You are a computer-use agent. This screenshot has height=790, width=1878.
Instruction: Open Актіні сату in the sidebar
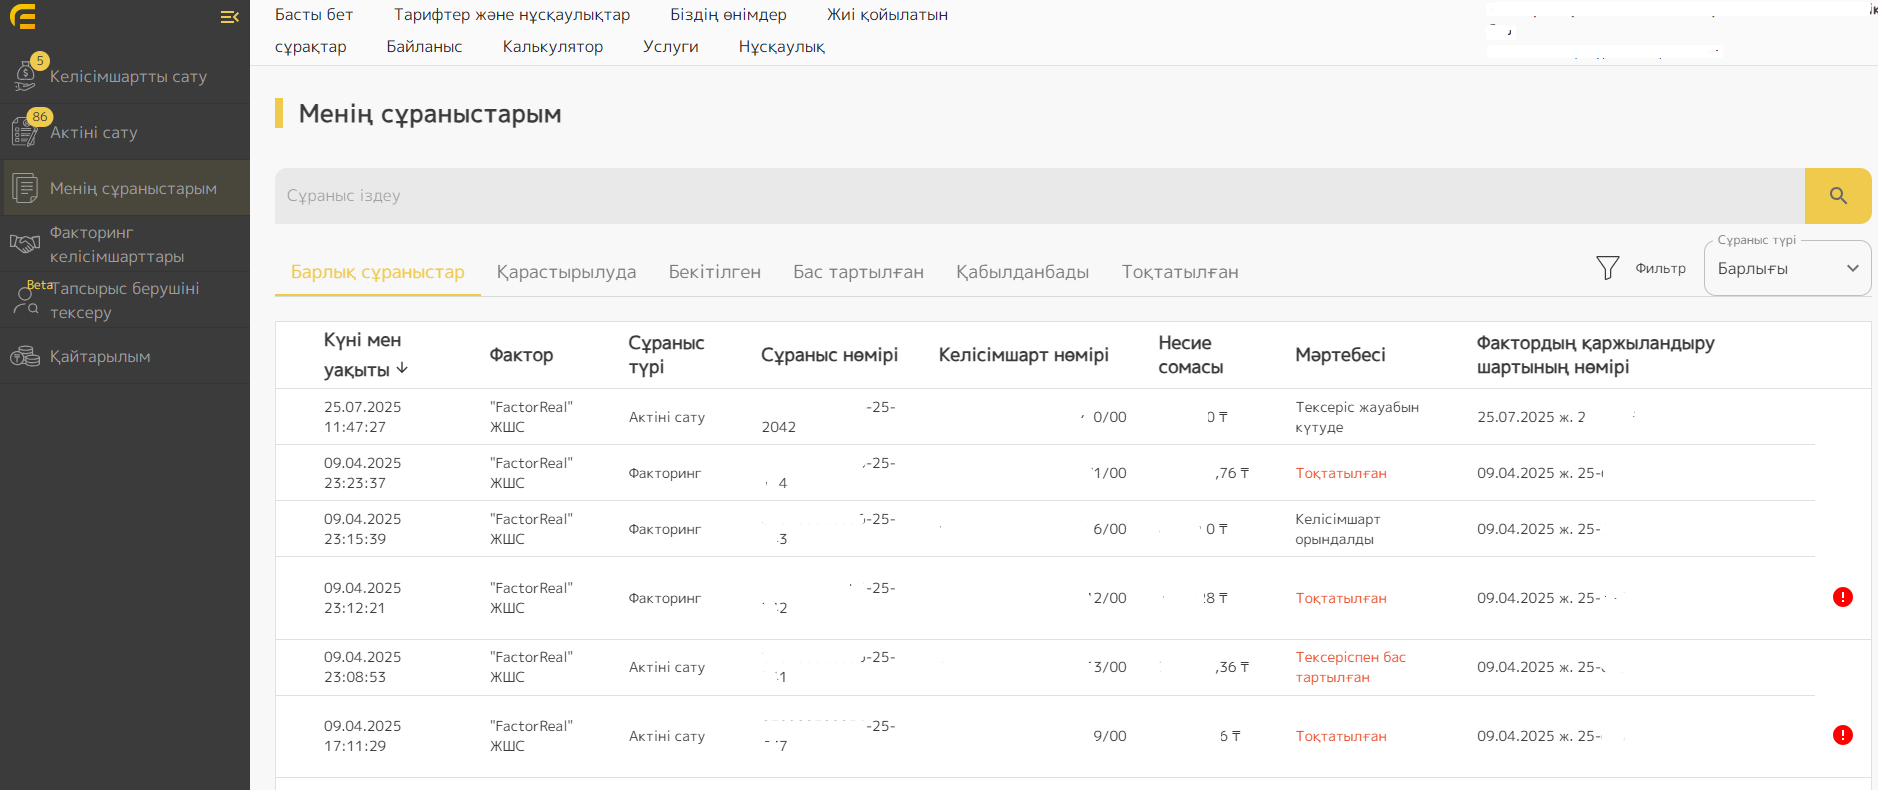click(125, 132)
